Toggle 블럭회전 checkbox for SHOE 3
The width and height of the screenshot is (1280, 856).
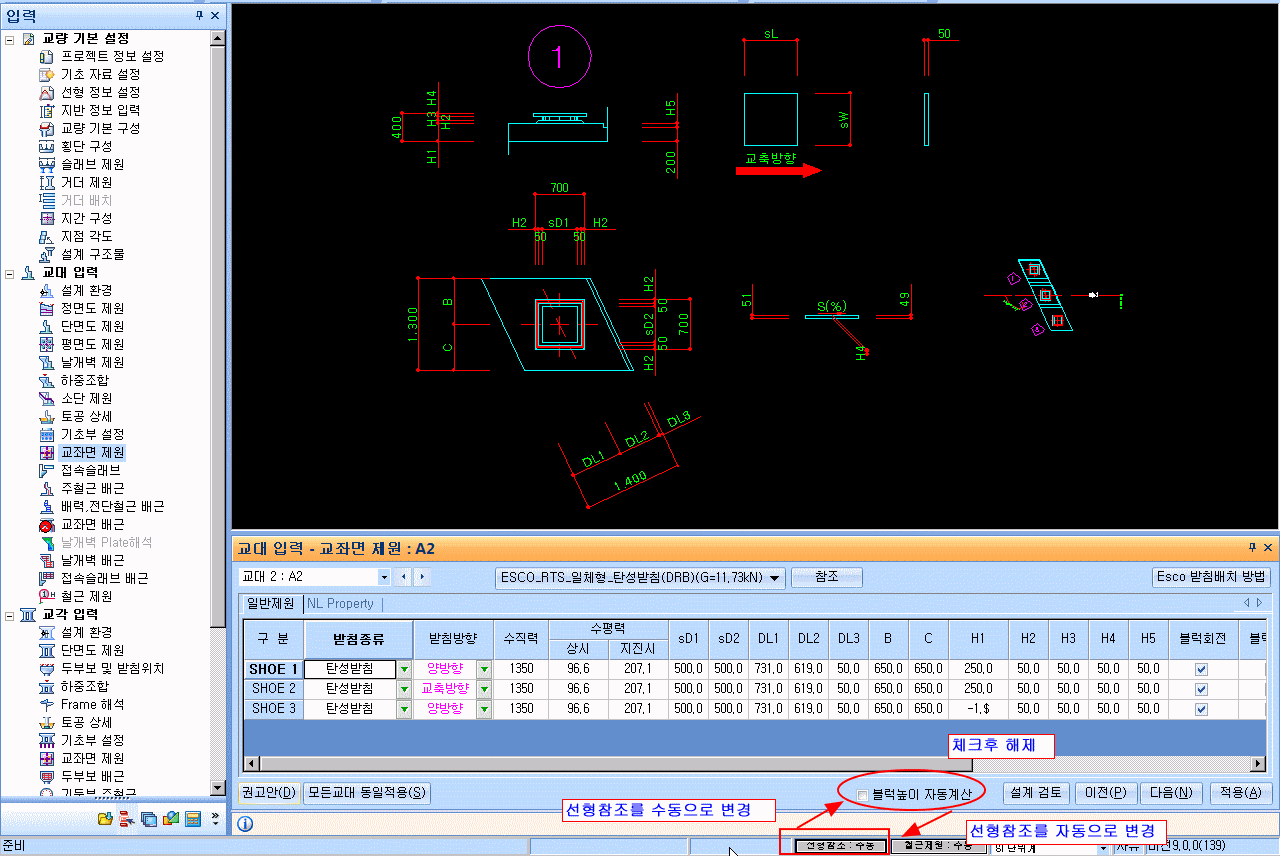[x=1202, y=708]
